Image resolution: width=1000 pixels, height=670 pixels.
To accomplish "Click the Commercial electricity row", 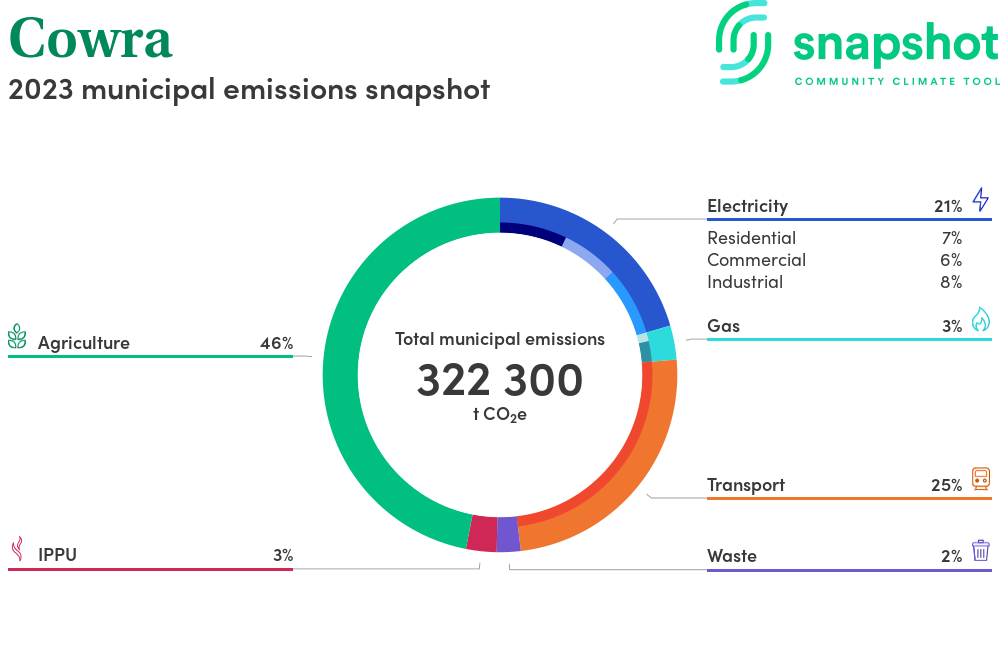I will click(x=756, y=260).
